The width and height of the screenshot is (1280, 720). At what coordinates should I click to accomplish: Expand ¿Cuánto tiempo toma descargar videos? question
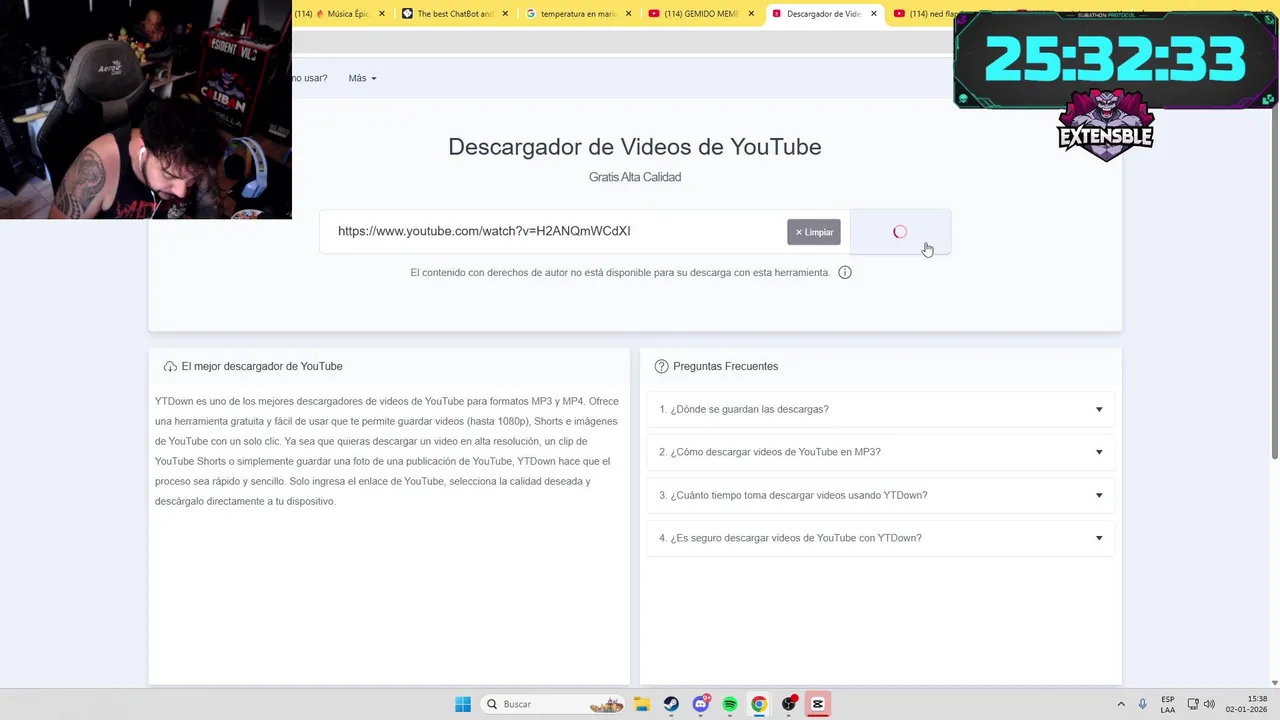tap(881, 495)
